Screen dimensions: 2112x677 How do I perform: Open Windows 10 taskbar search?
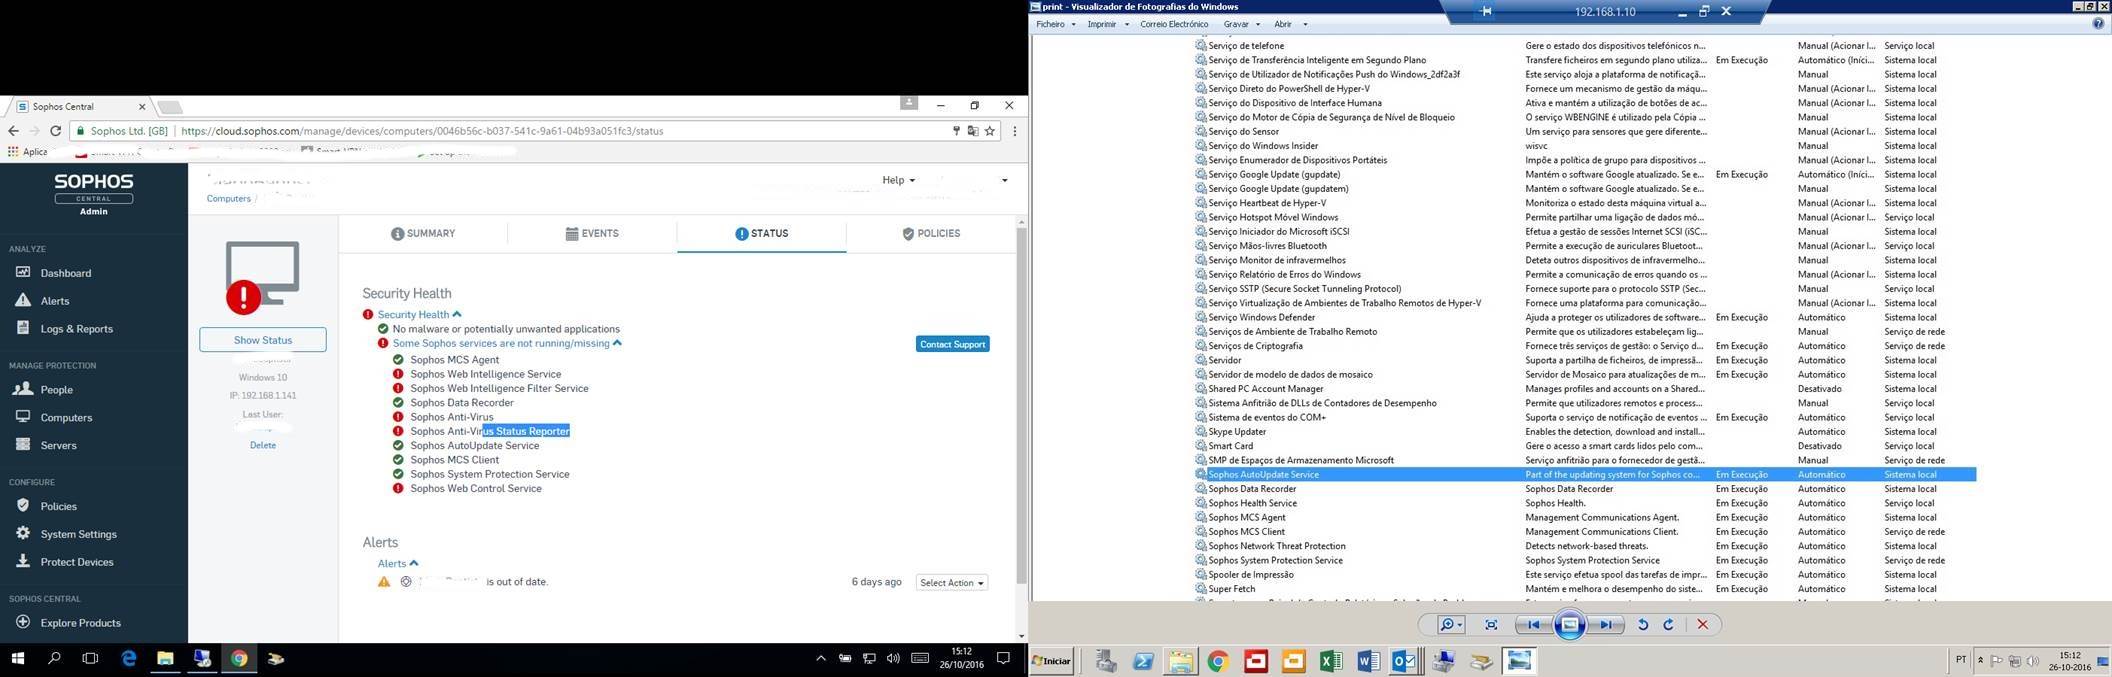click(54, 659)
